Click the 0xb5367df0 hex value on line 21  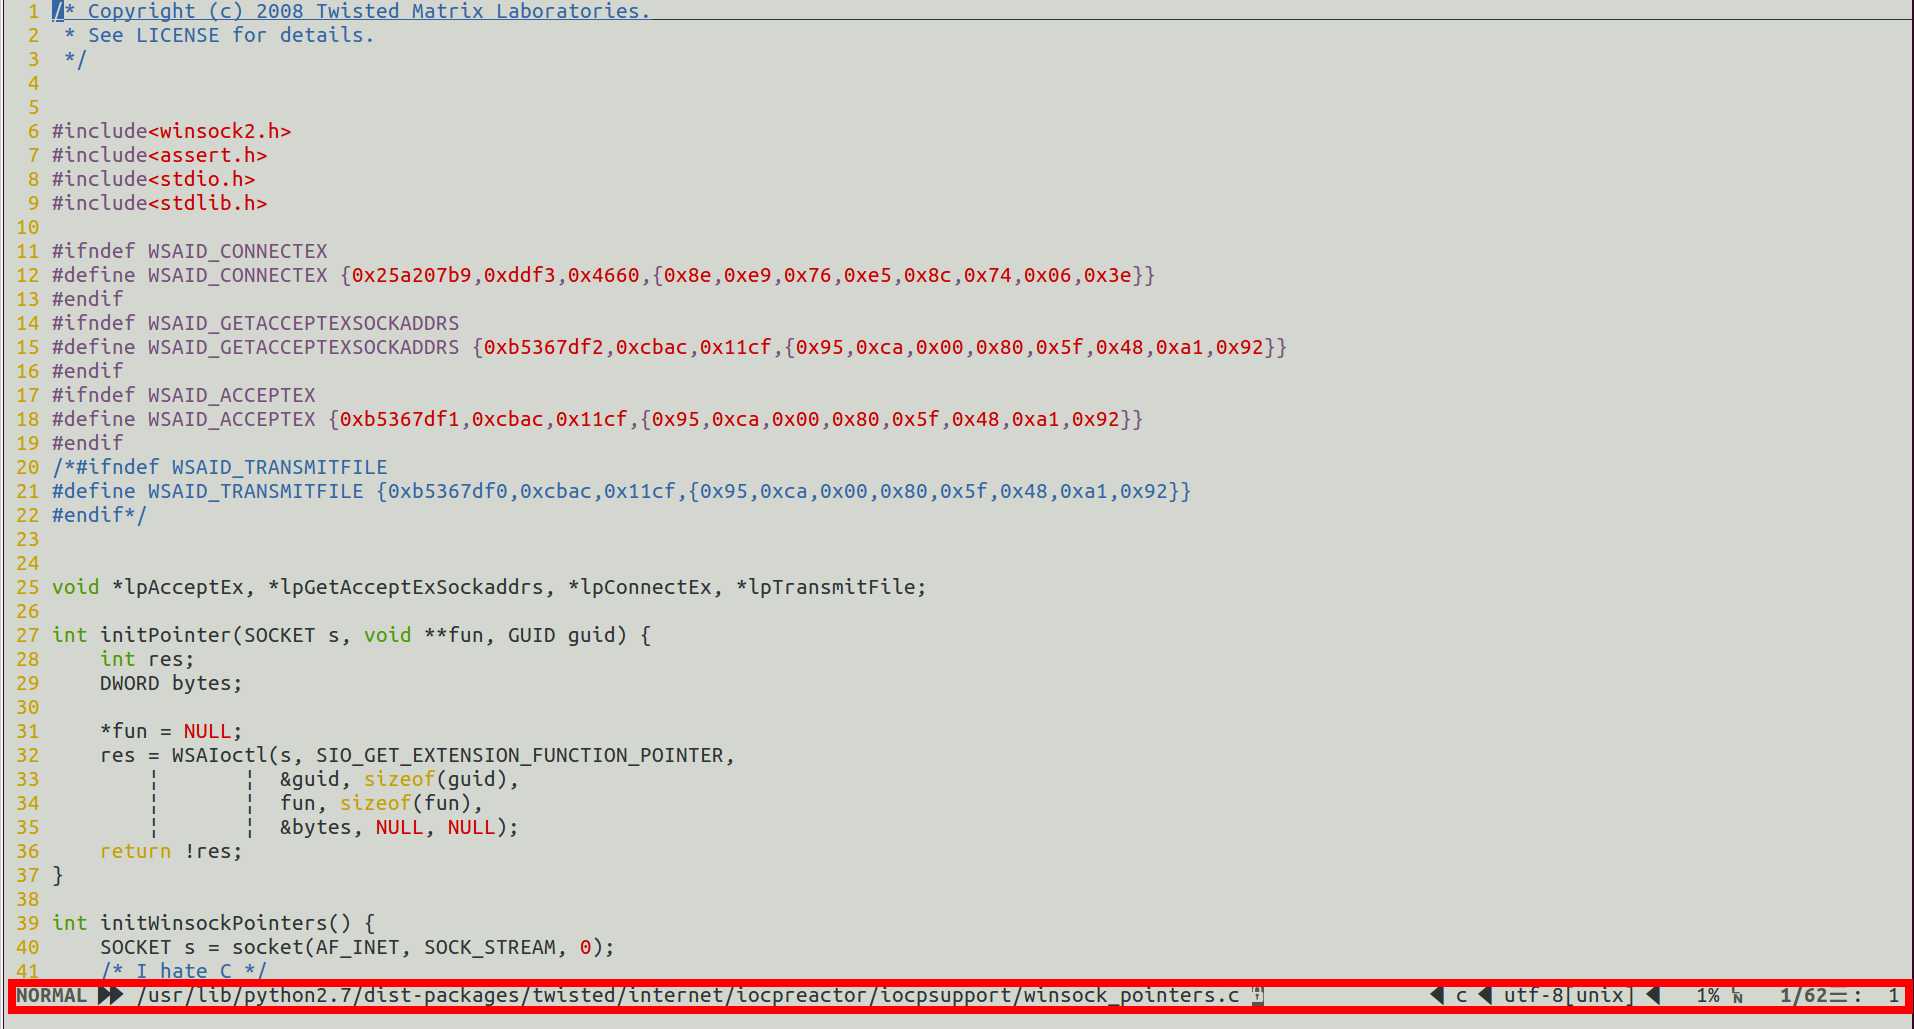(447, 491)
